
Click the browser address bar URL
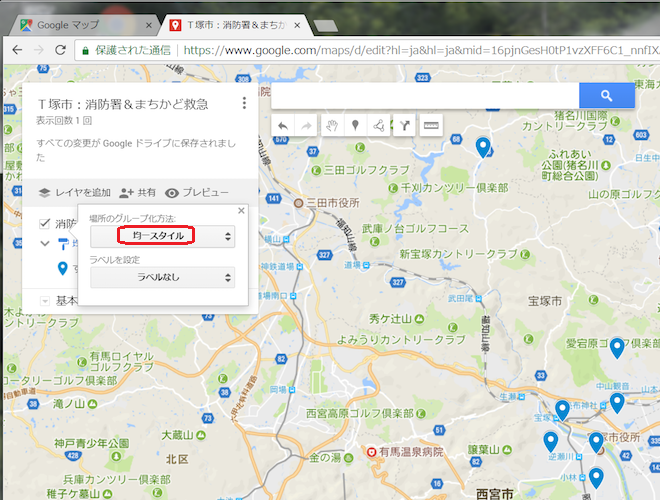421,51
